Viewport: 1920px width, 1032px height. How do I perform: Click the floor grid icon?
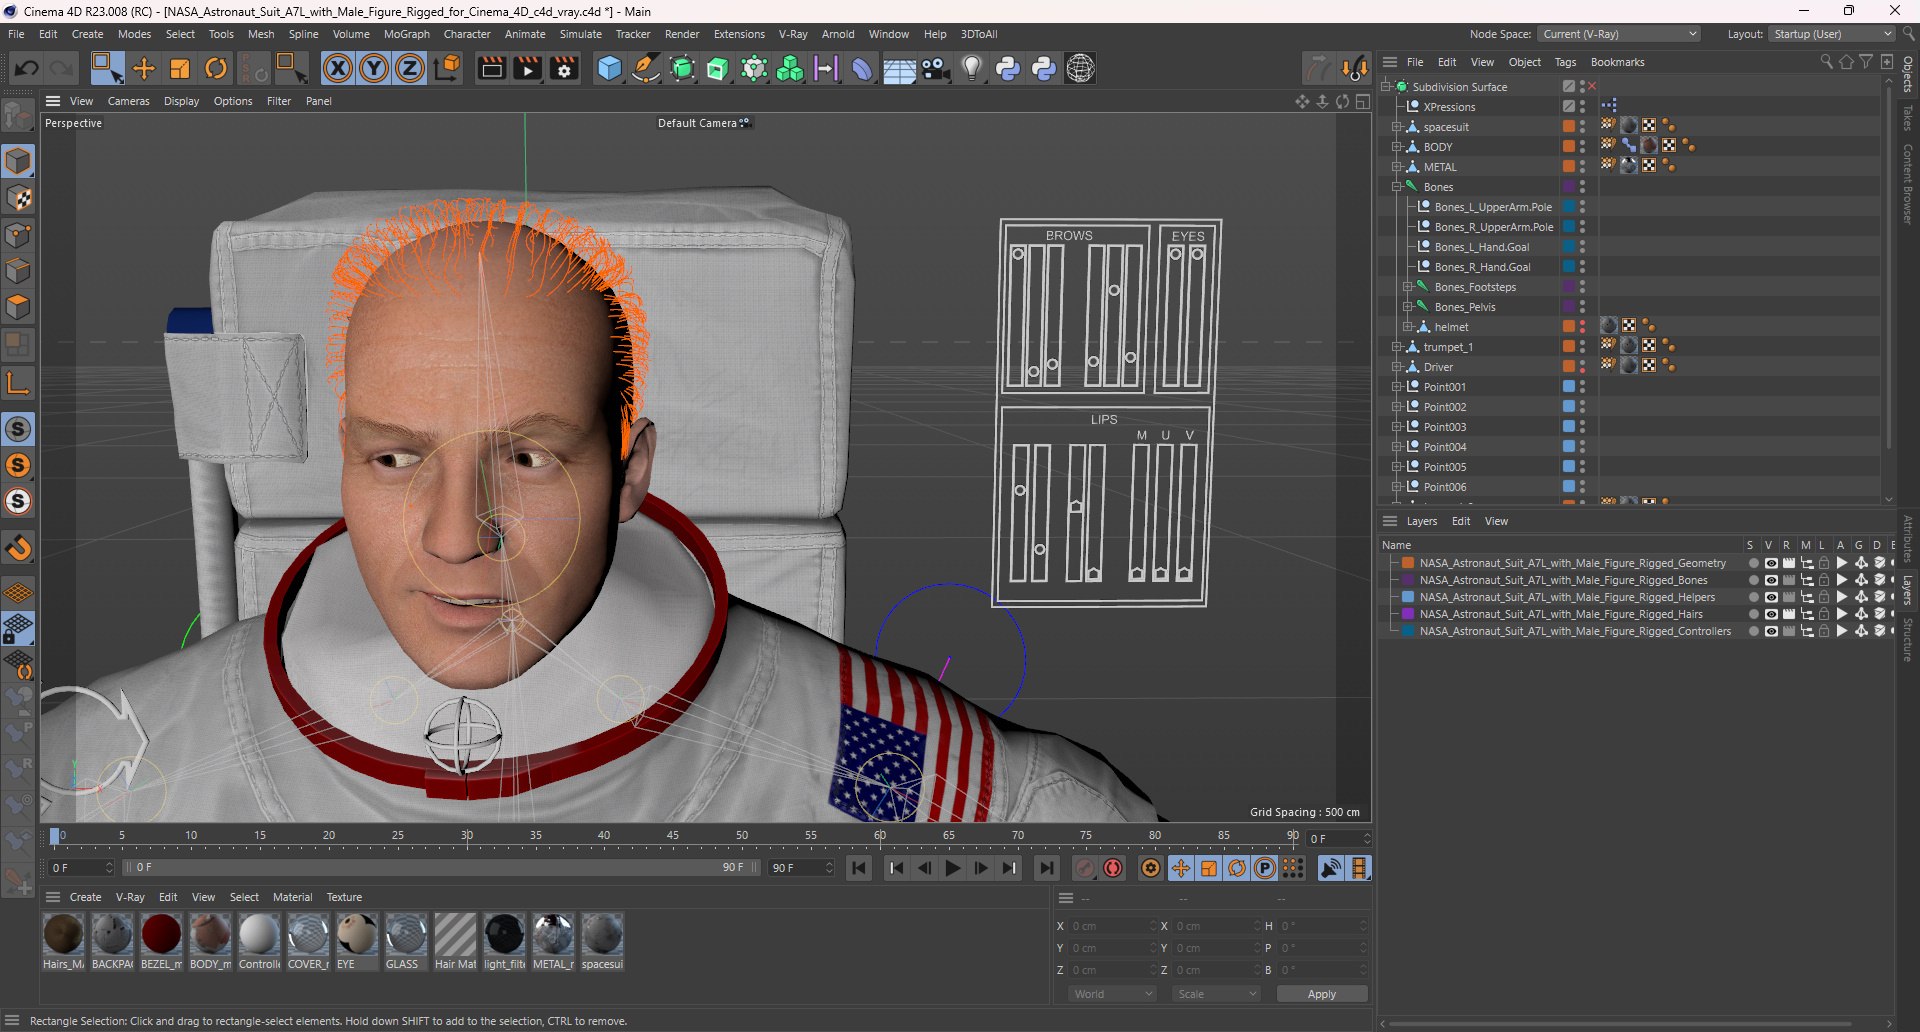coord(899,69)
